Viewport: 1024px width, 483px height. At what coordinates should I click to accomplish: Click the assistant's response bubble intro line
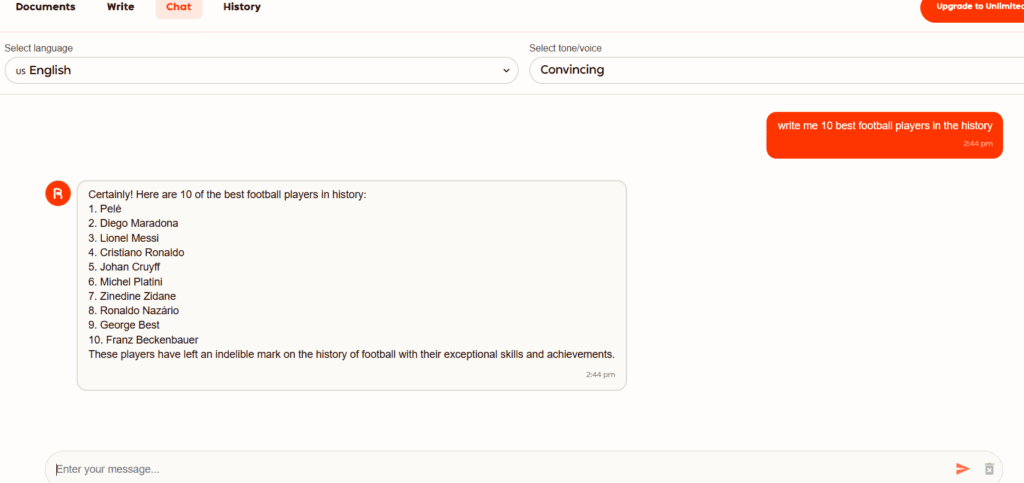click(227, 194)
